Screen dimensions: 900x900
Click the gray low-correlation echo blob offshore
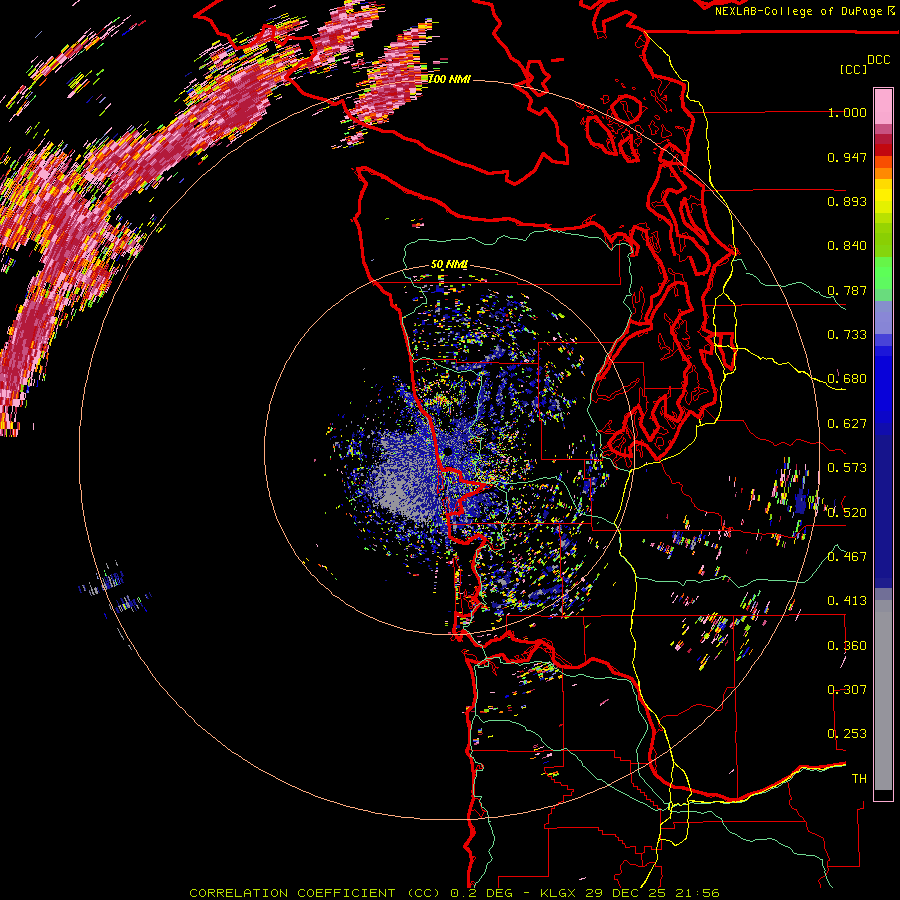(x=396, y=488)
